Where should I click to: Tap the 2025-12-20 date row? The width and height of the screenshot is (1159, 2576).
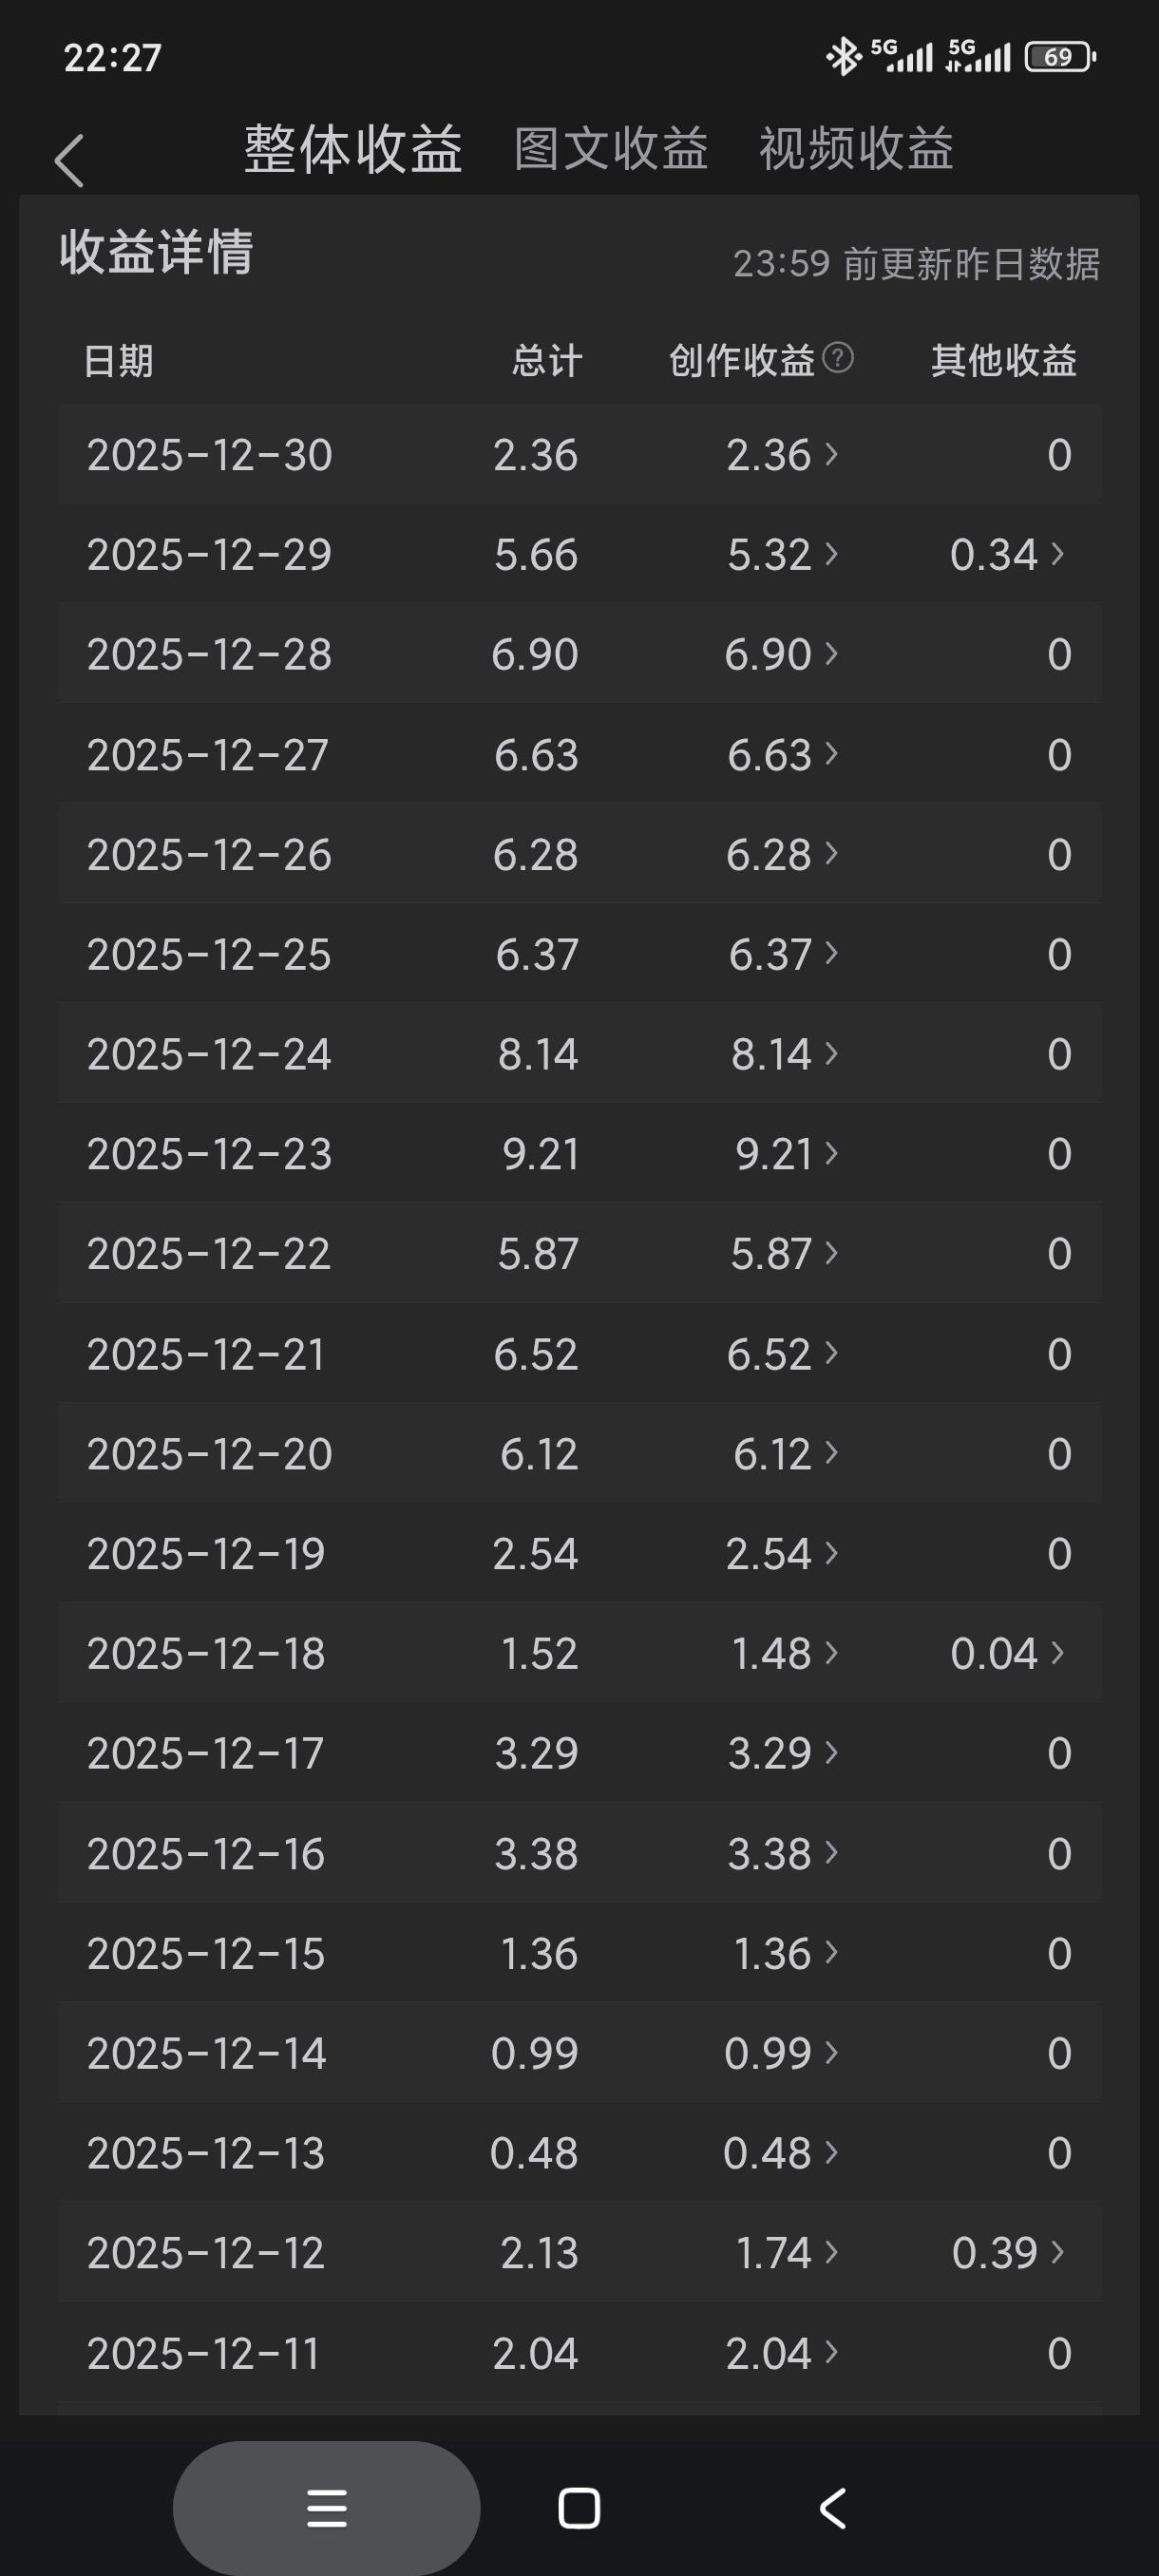tap(209, 1454)
